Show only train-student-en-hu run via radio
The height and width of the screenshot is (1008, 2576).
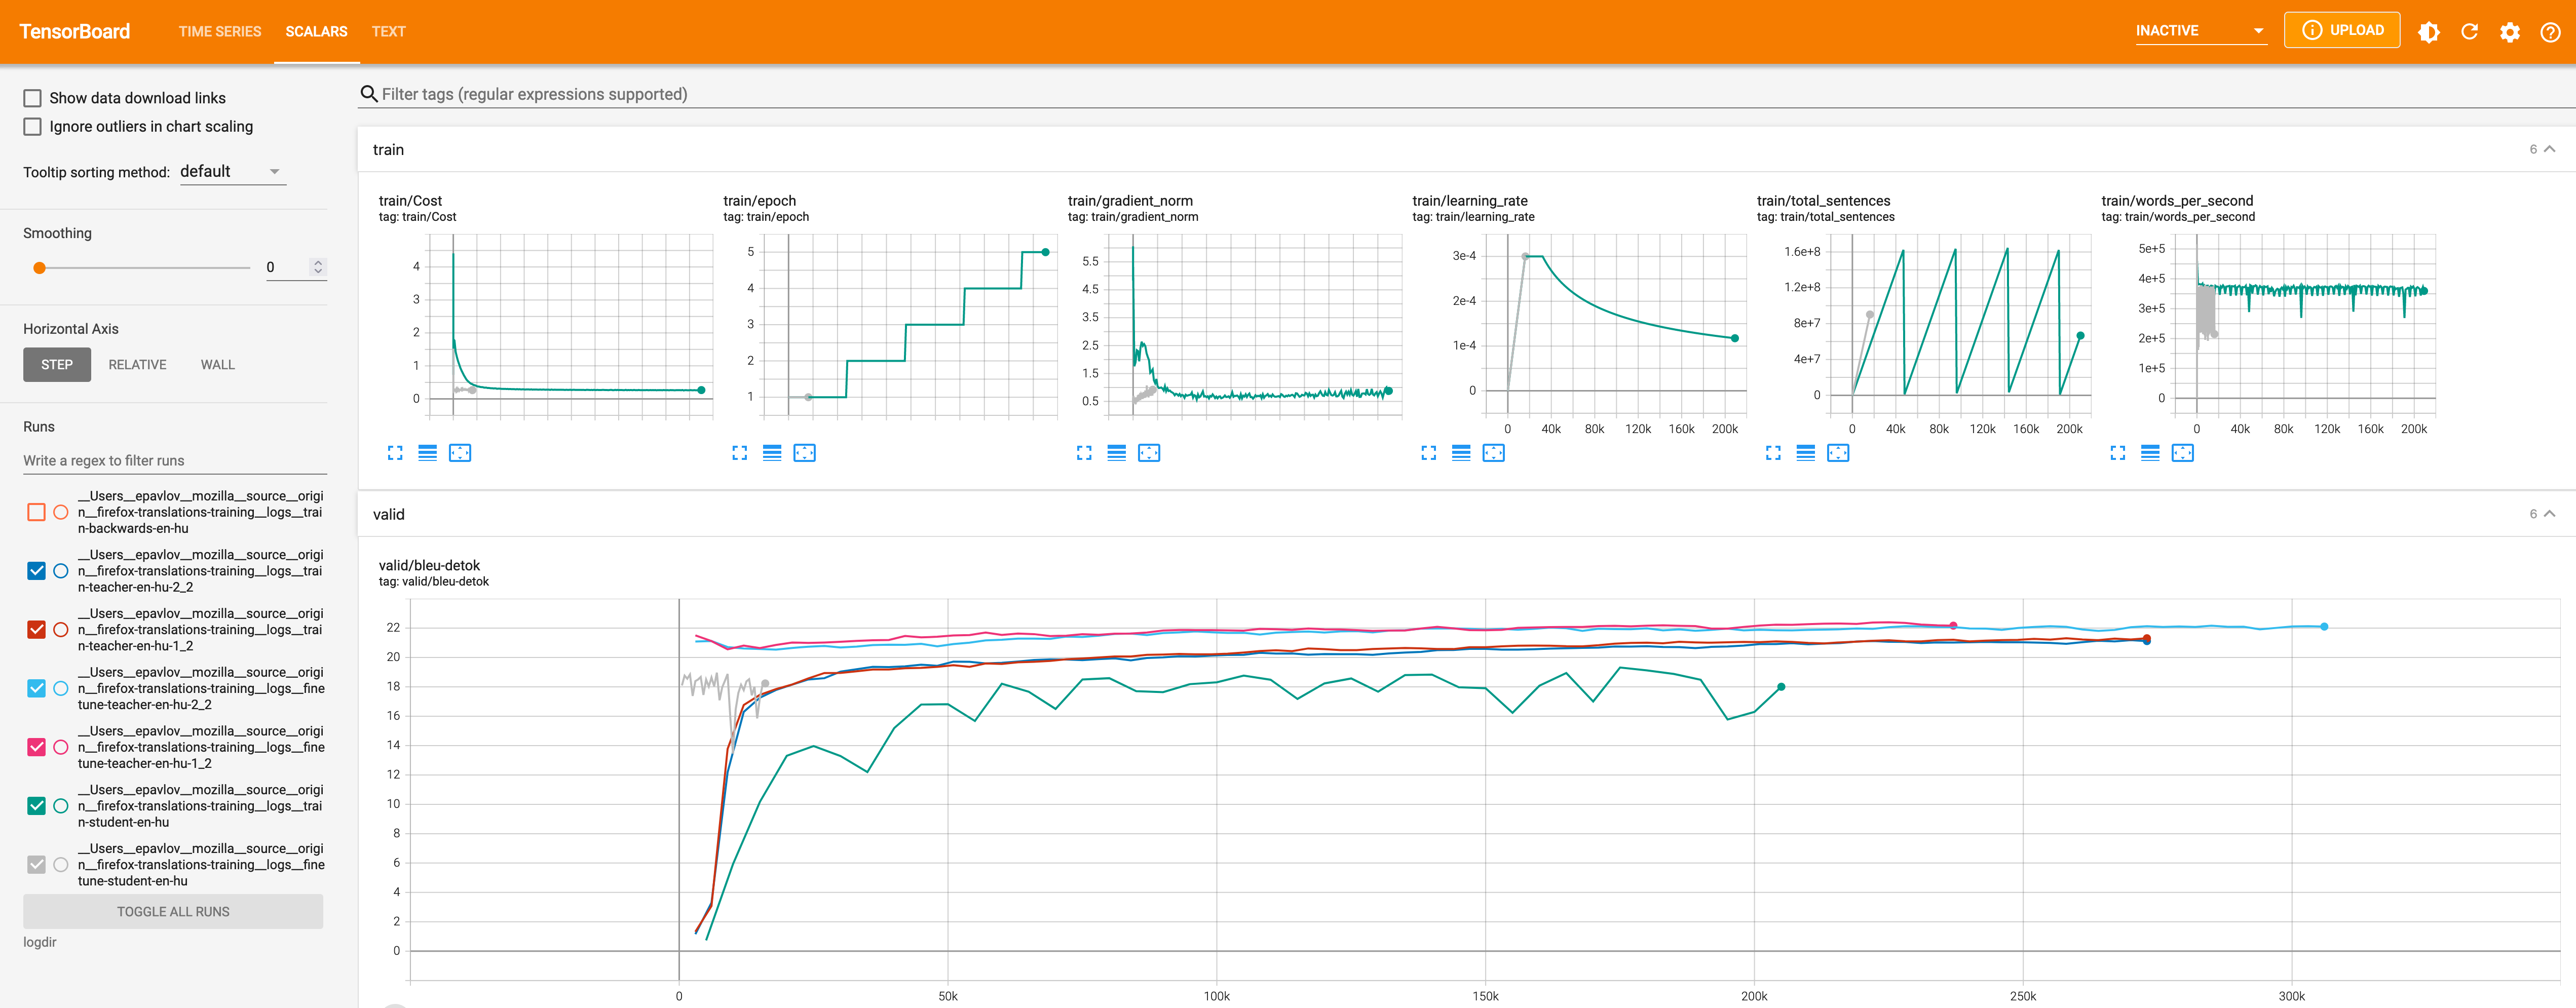click(61, 806)
